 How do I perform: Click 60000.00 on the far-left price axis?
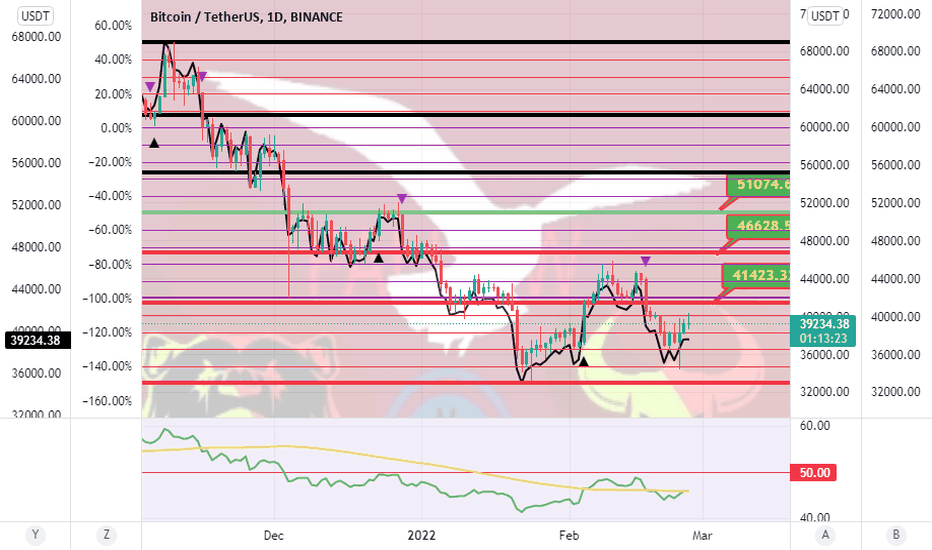click(x=36, y=121)
